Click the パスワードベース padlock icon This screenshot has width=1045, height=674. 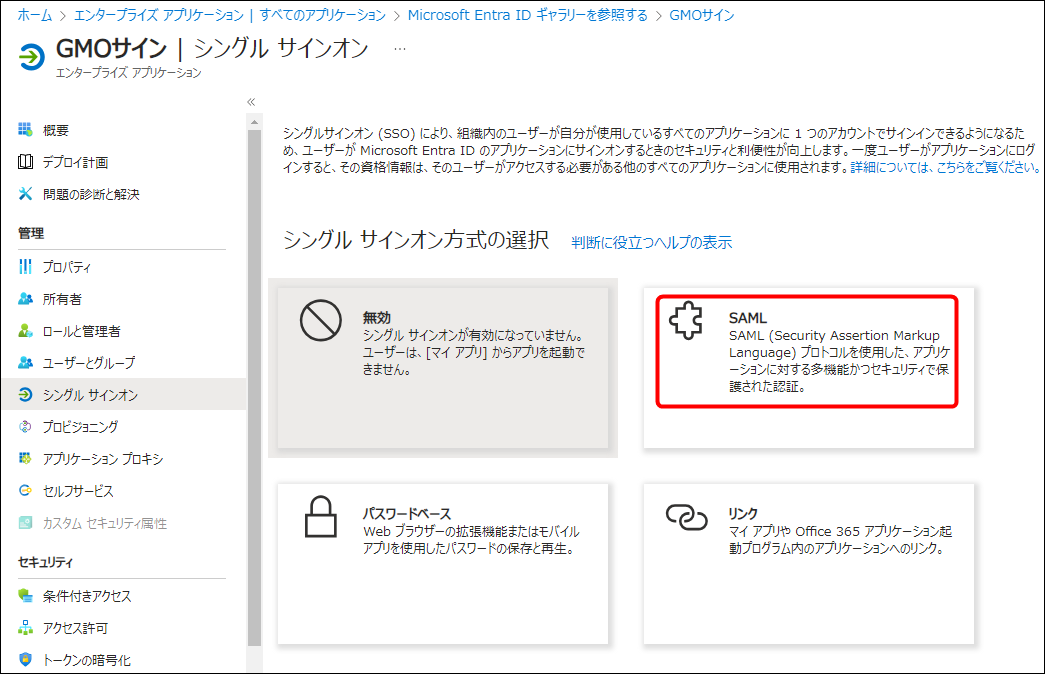(321, 516)
